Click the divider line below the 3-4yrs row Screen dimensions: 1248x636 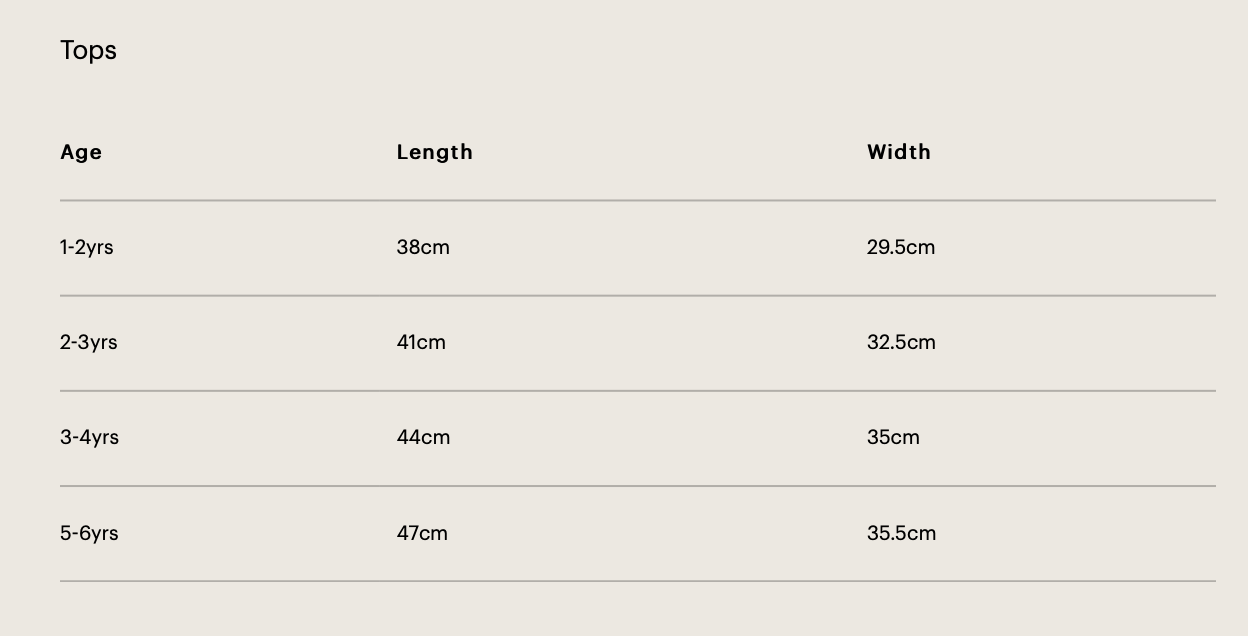click(638, 486)
